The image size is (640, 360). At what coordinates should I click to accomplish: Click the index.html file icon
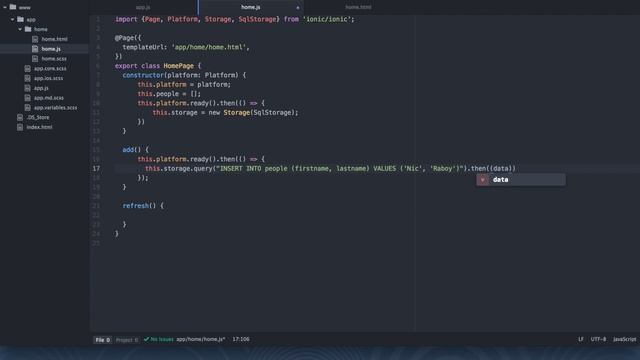(x=20, y=127)
